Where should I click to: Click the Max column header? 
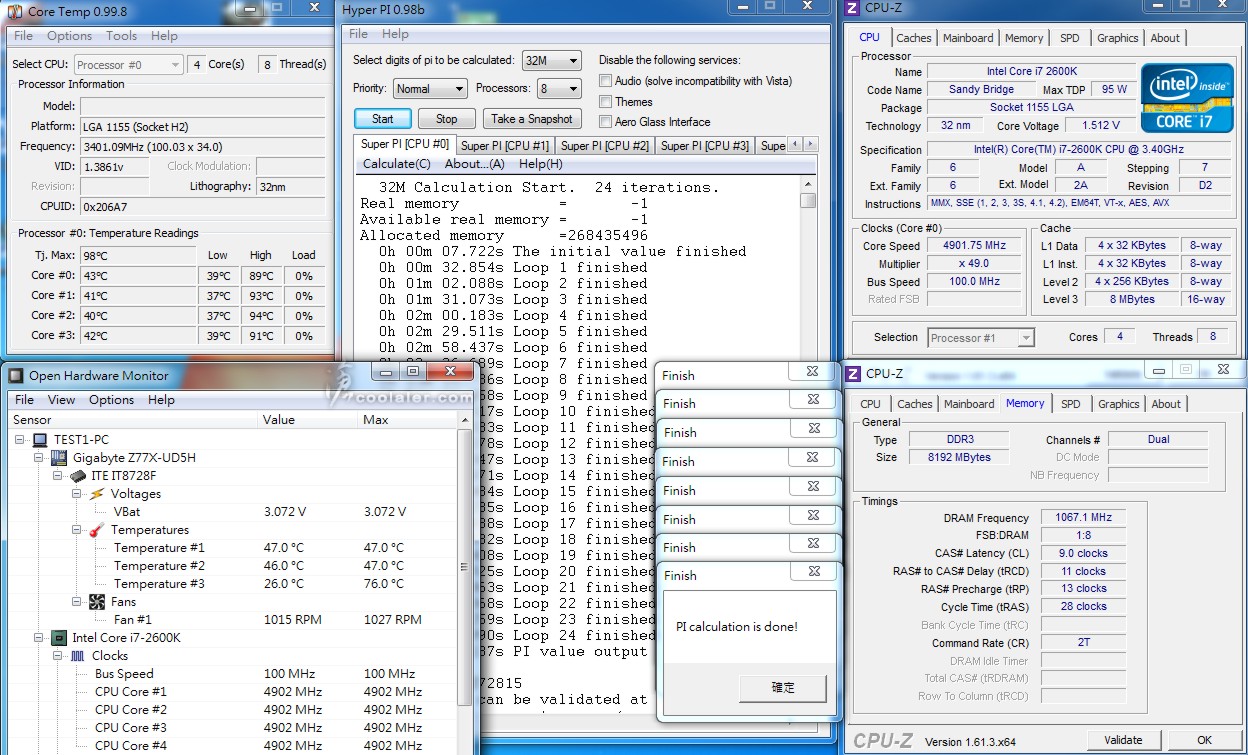pos(408,420)
